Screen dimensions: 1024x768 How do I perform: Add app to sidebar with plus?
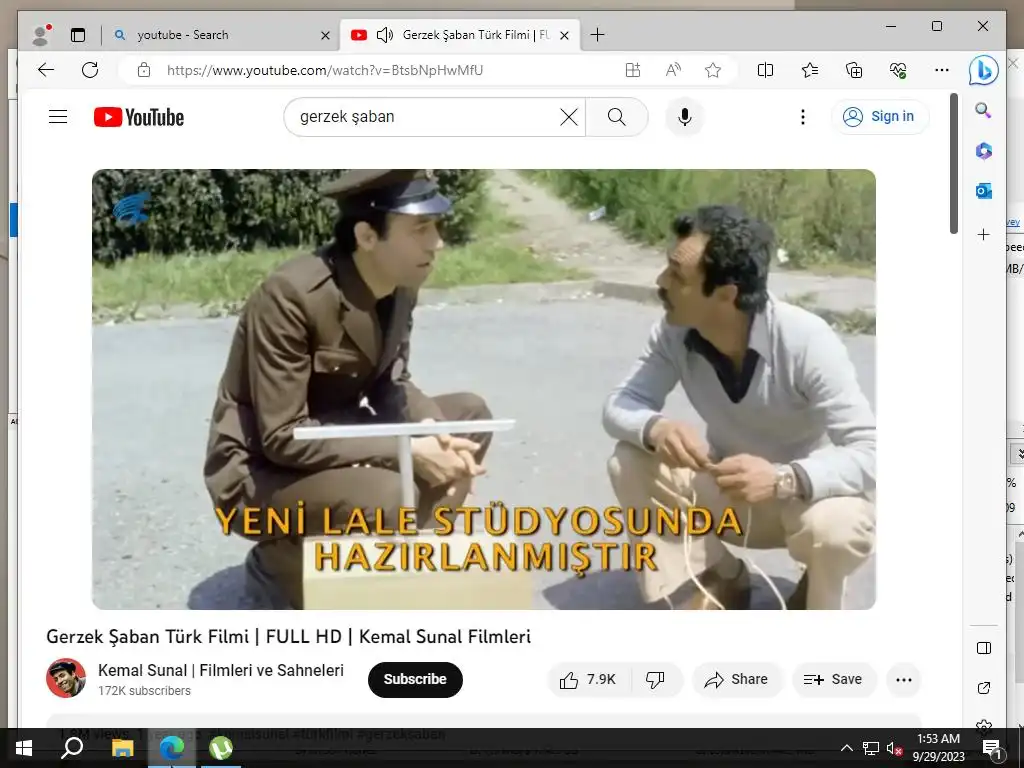984,234
